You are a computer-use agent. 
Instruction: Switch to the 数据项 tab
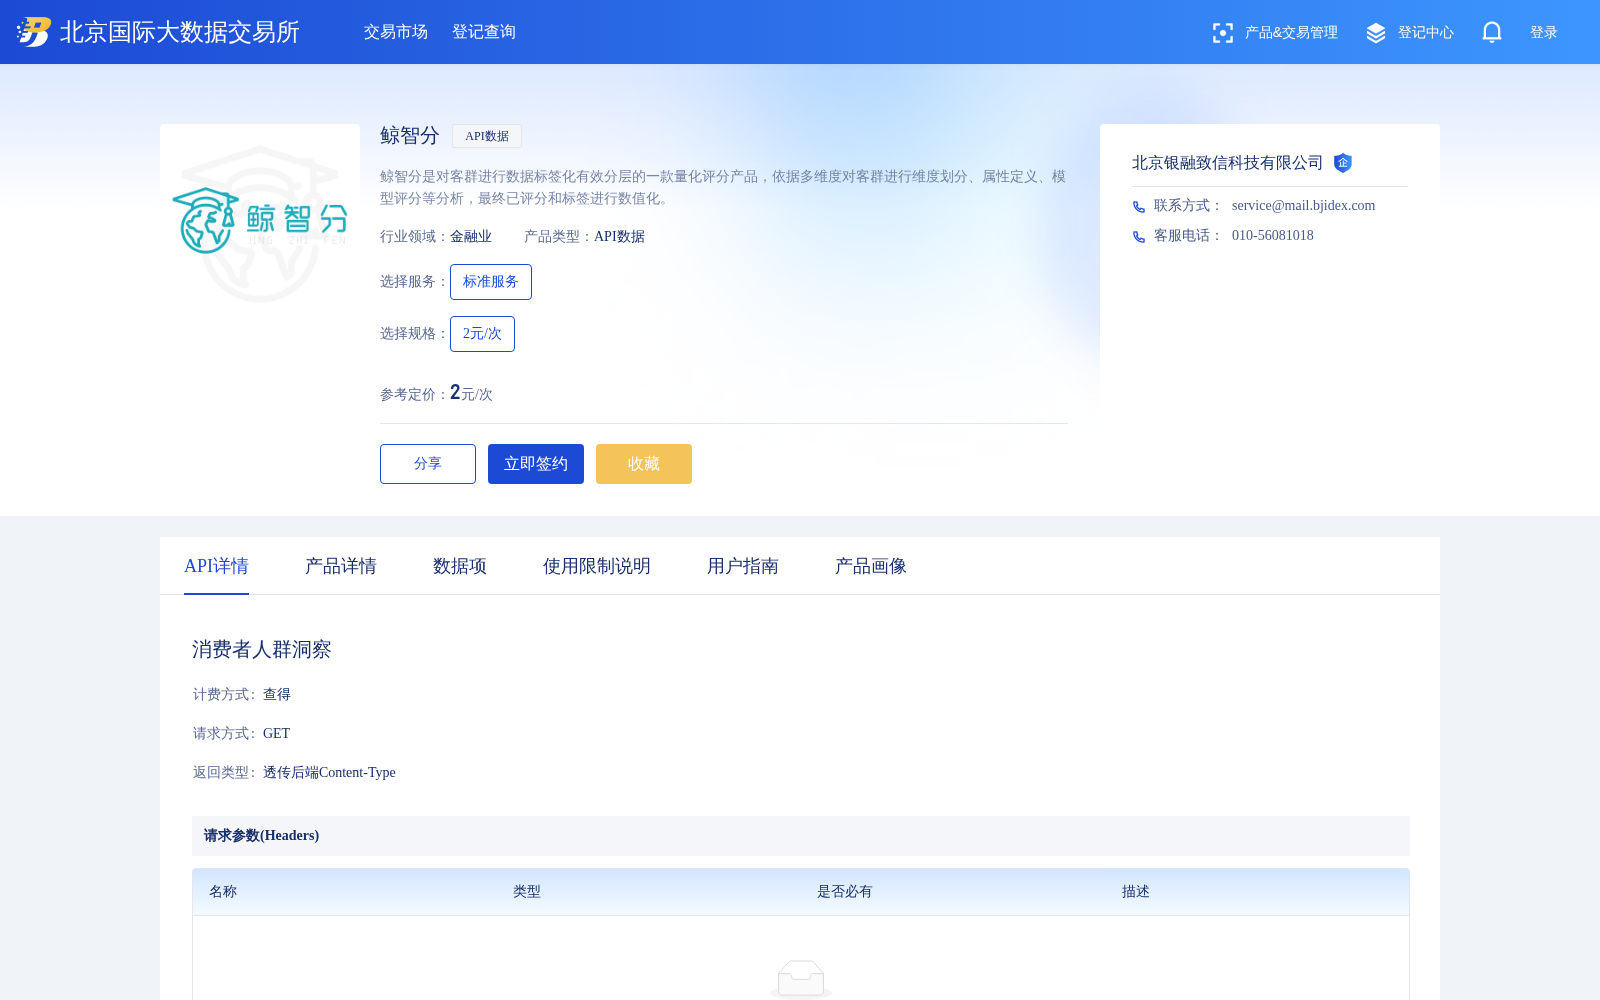460,566
